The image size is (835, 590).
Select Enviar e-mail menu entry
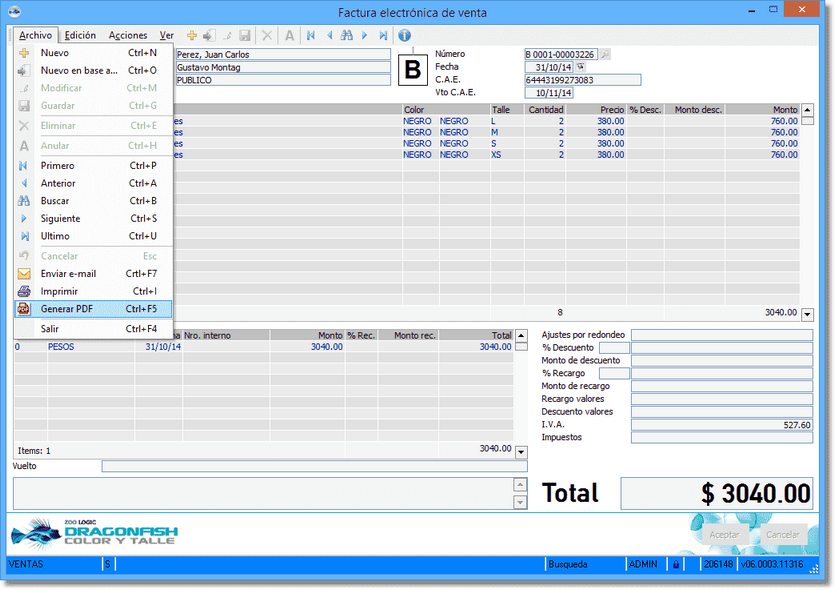click(x=68, y=273)
